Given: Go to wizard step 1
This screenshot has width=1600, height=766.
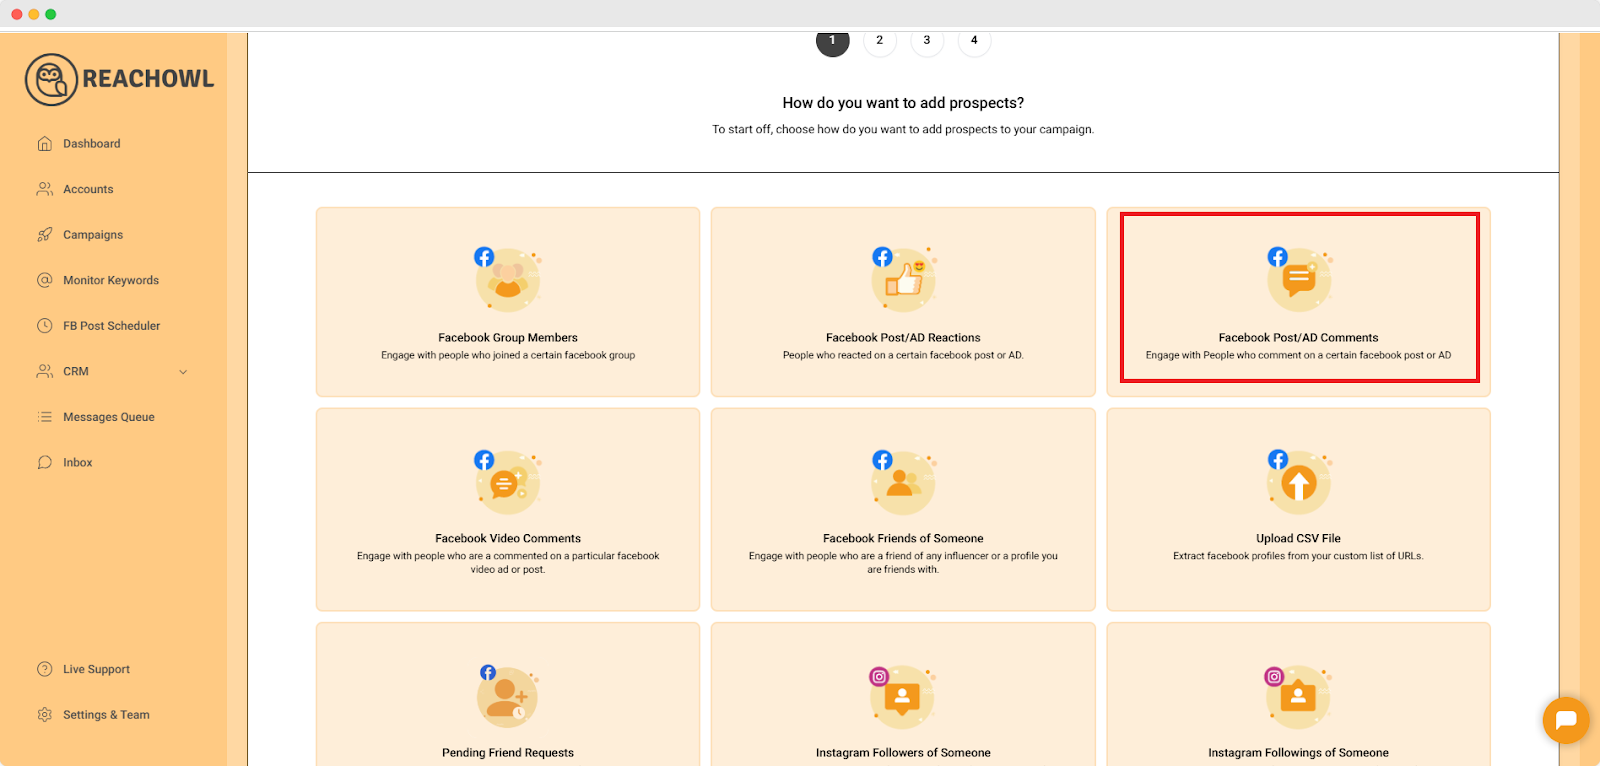Looking at the screenshot, I should 832,41.
